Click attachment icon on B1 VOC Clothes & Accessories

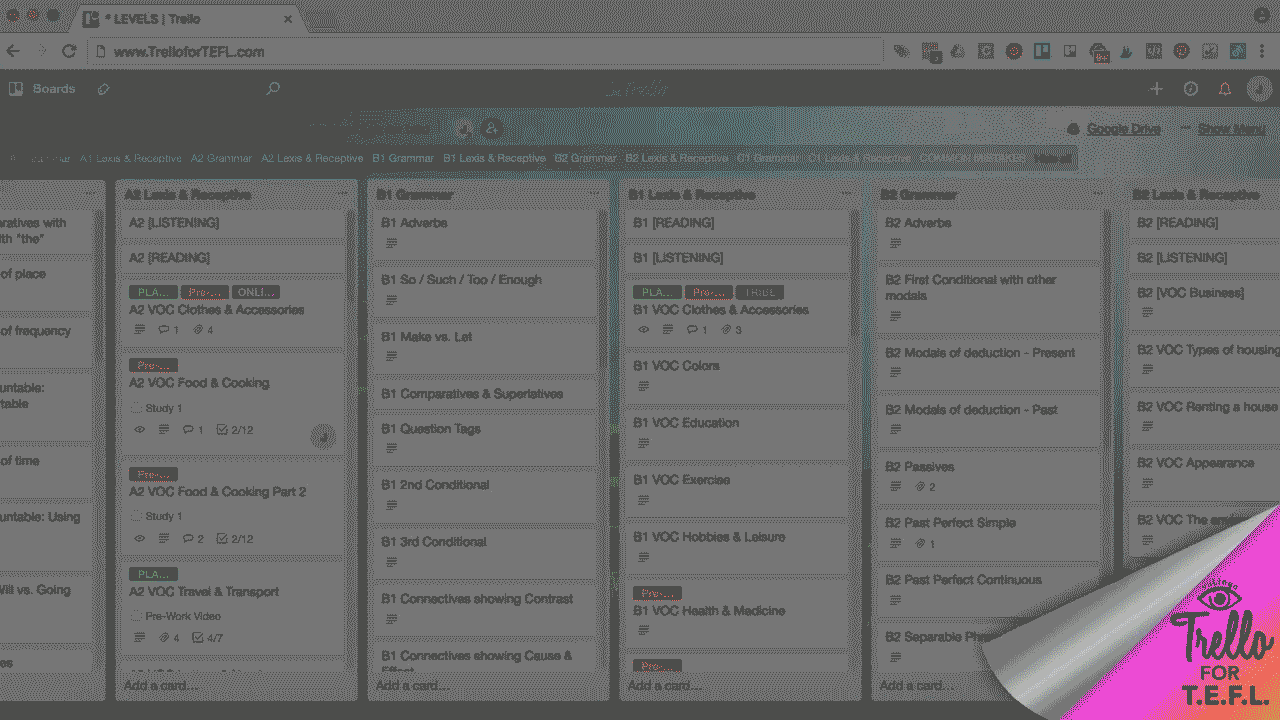(x=725, y=330)
